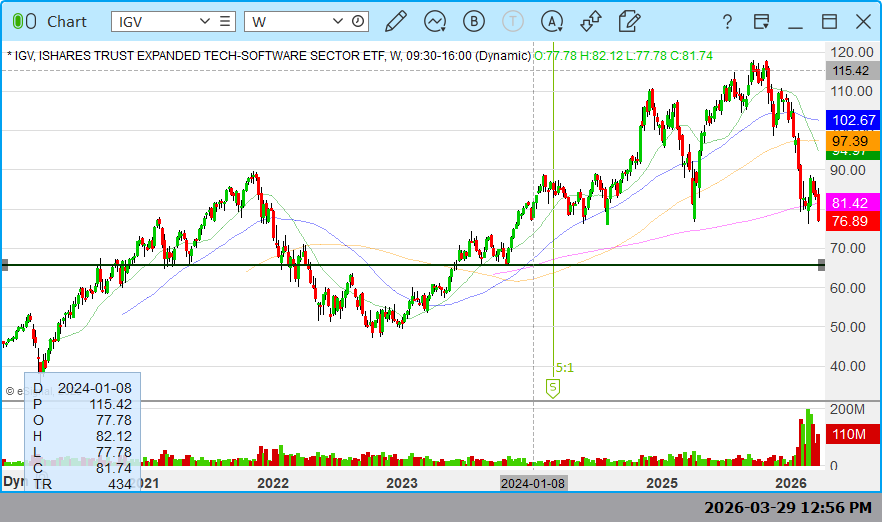Screen dimensions: 882x522
Task: Click the 60.00 price scale label
Action: coord(848,288)
